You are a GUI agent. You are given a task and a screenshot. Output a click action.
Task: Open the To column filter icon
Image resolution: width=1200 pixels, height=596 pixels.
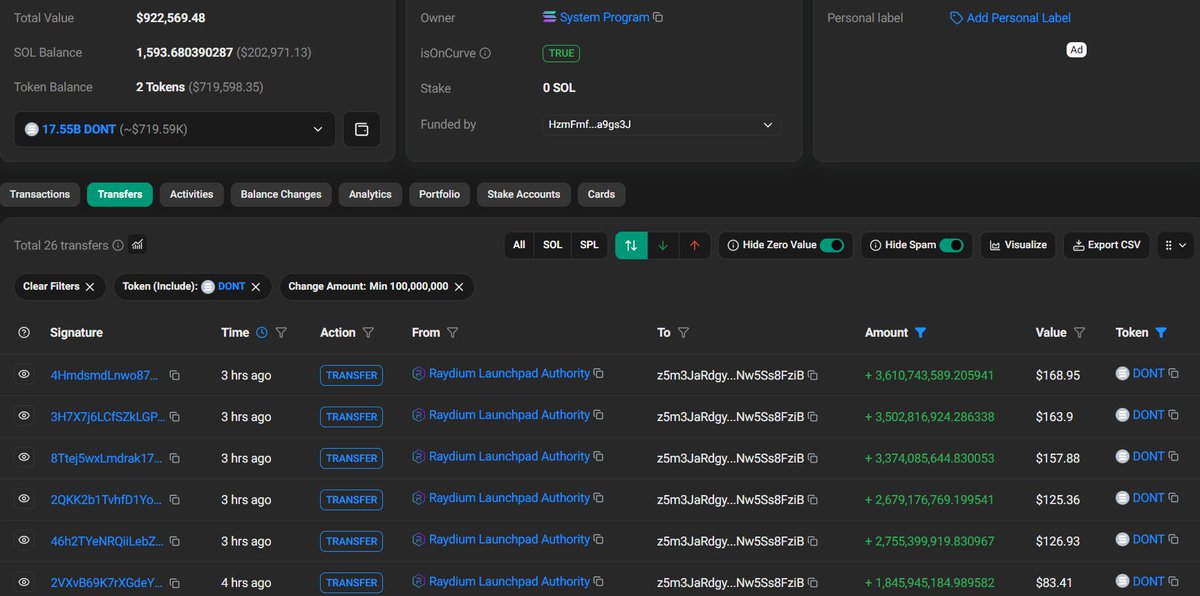click(x=683, y=333)
